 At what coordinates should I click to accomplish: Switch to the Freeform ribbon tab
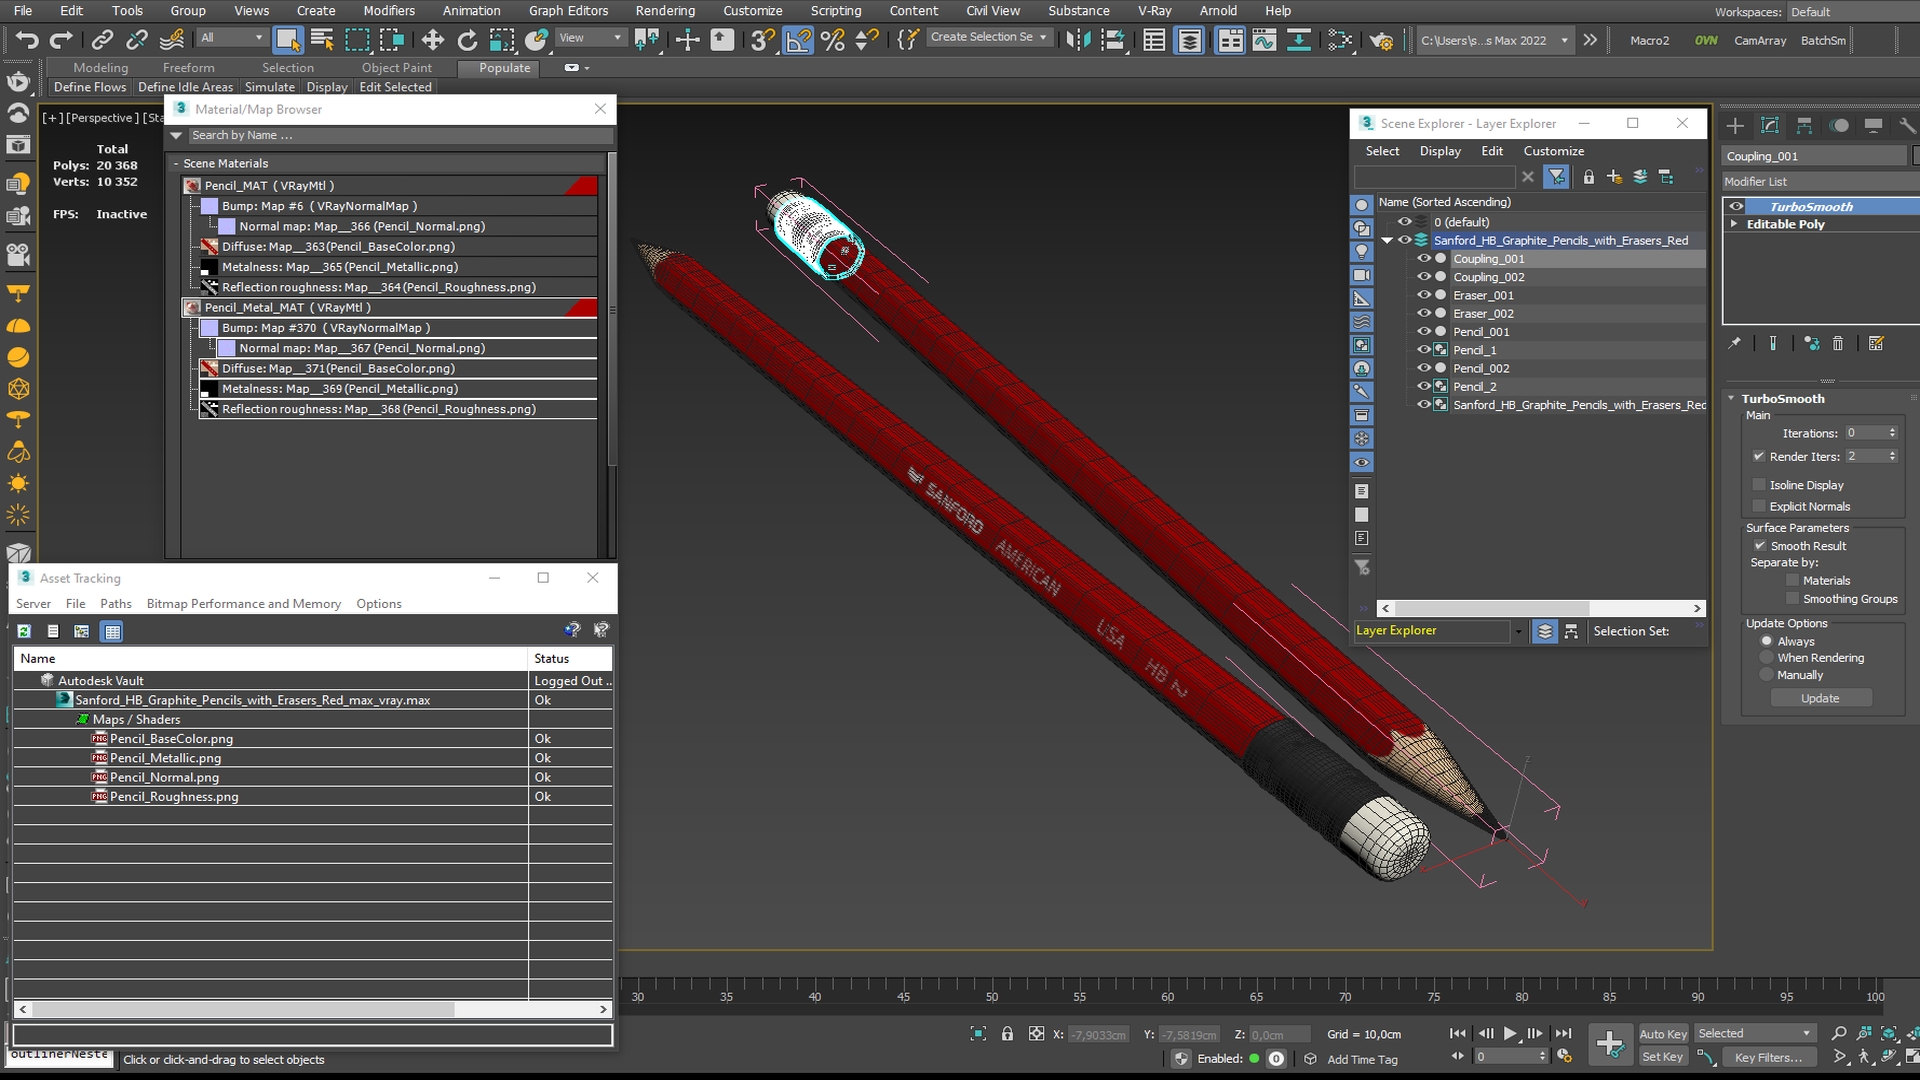(188, 68)
